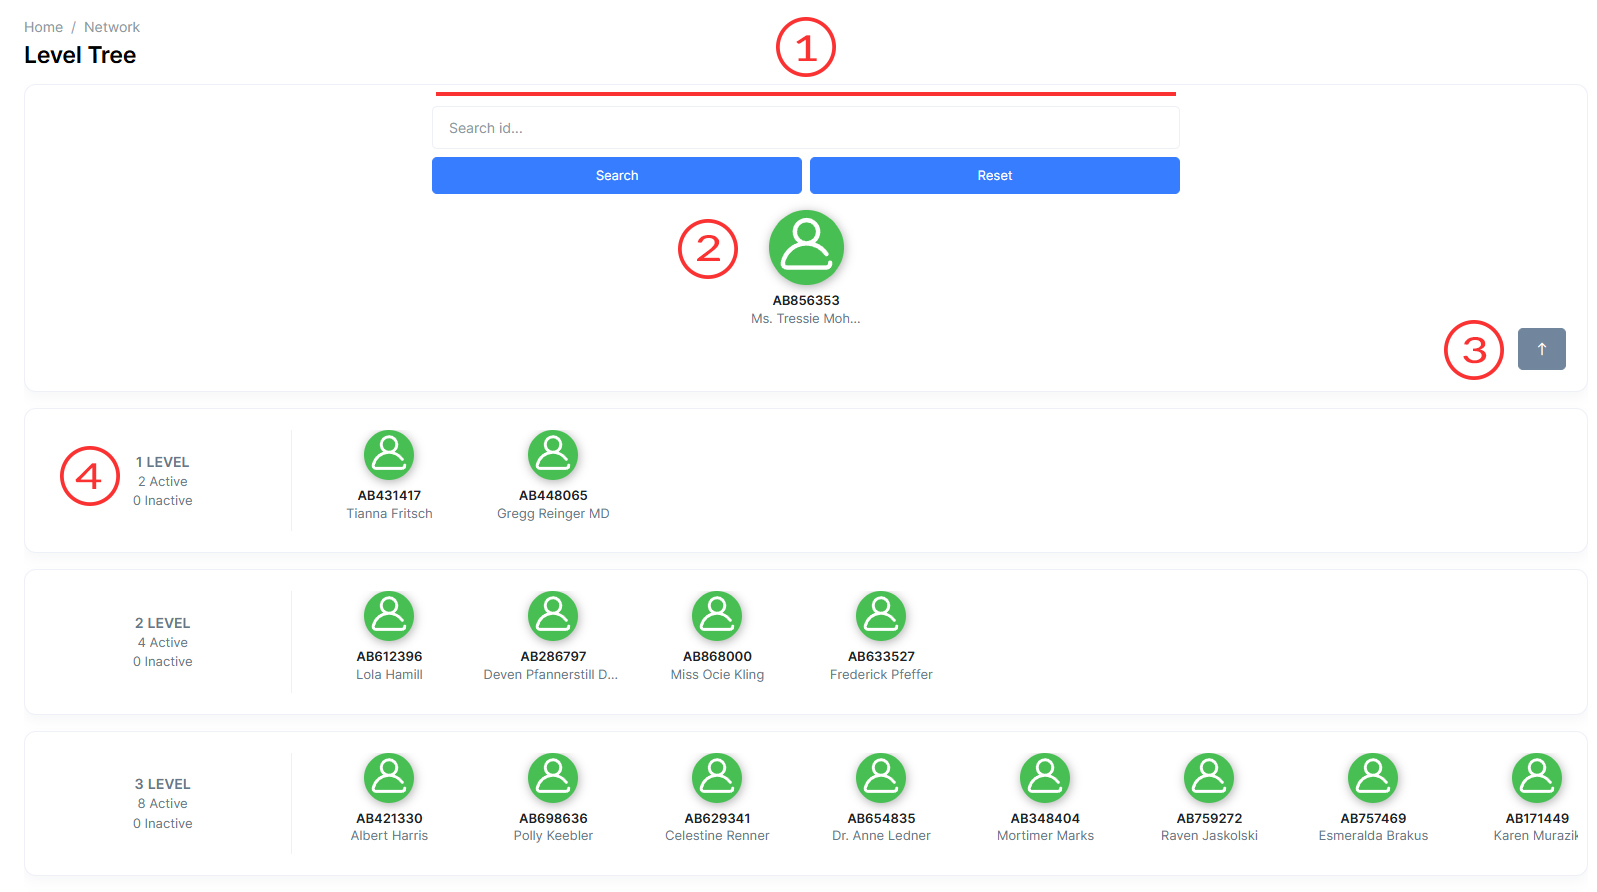Focus the Search id input field

pyautogui.click(x=805, y=128)
